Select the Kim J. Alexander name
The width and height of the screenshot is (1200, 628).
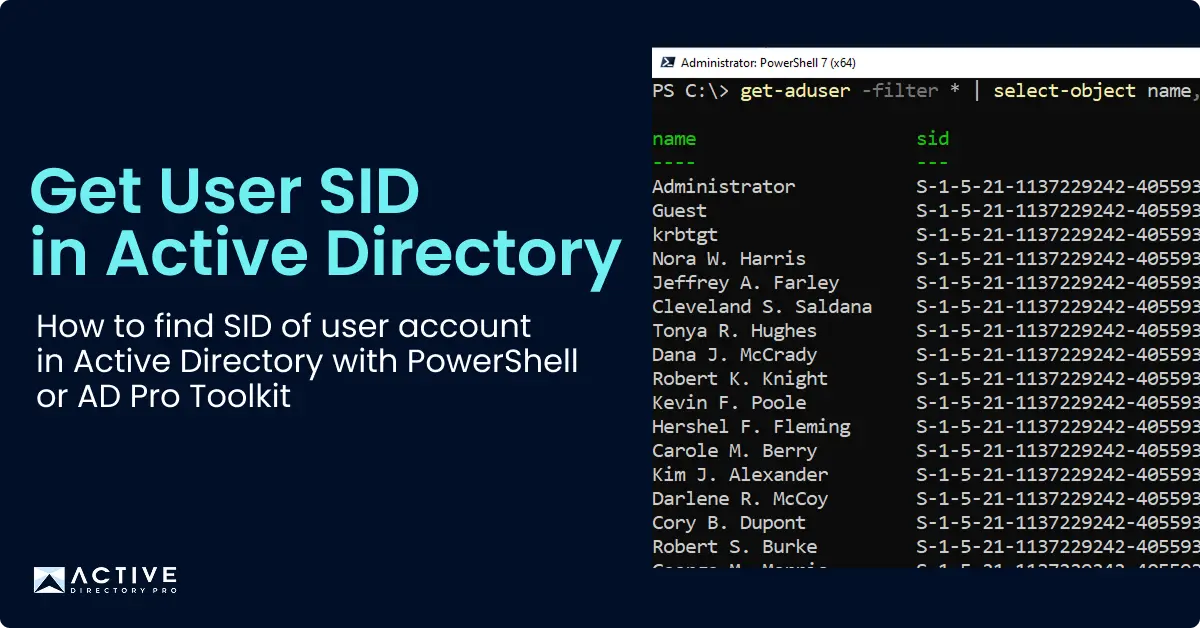[740, 475]
